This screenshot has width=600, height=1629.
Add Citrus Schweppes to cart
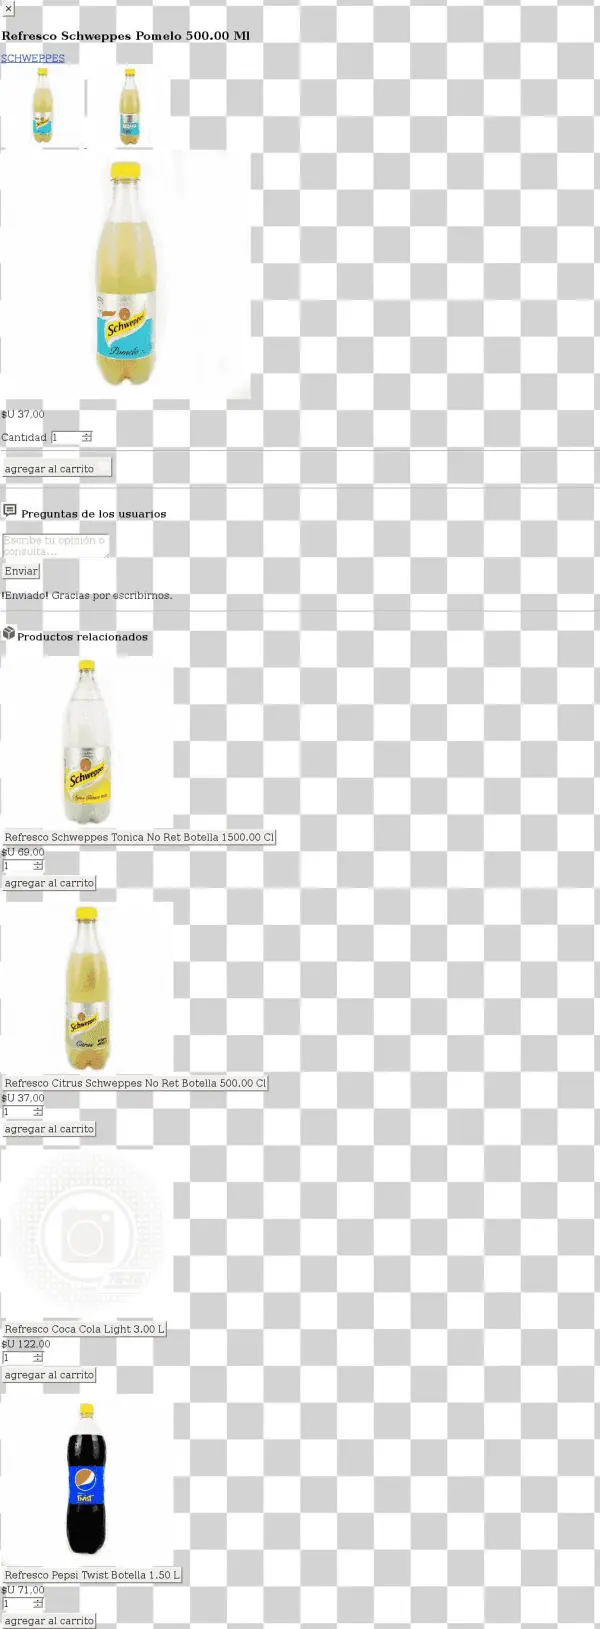[49, 1129]
